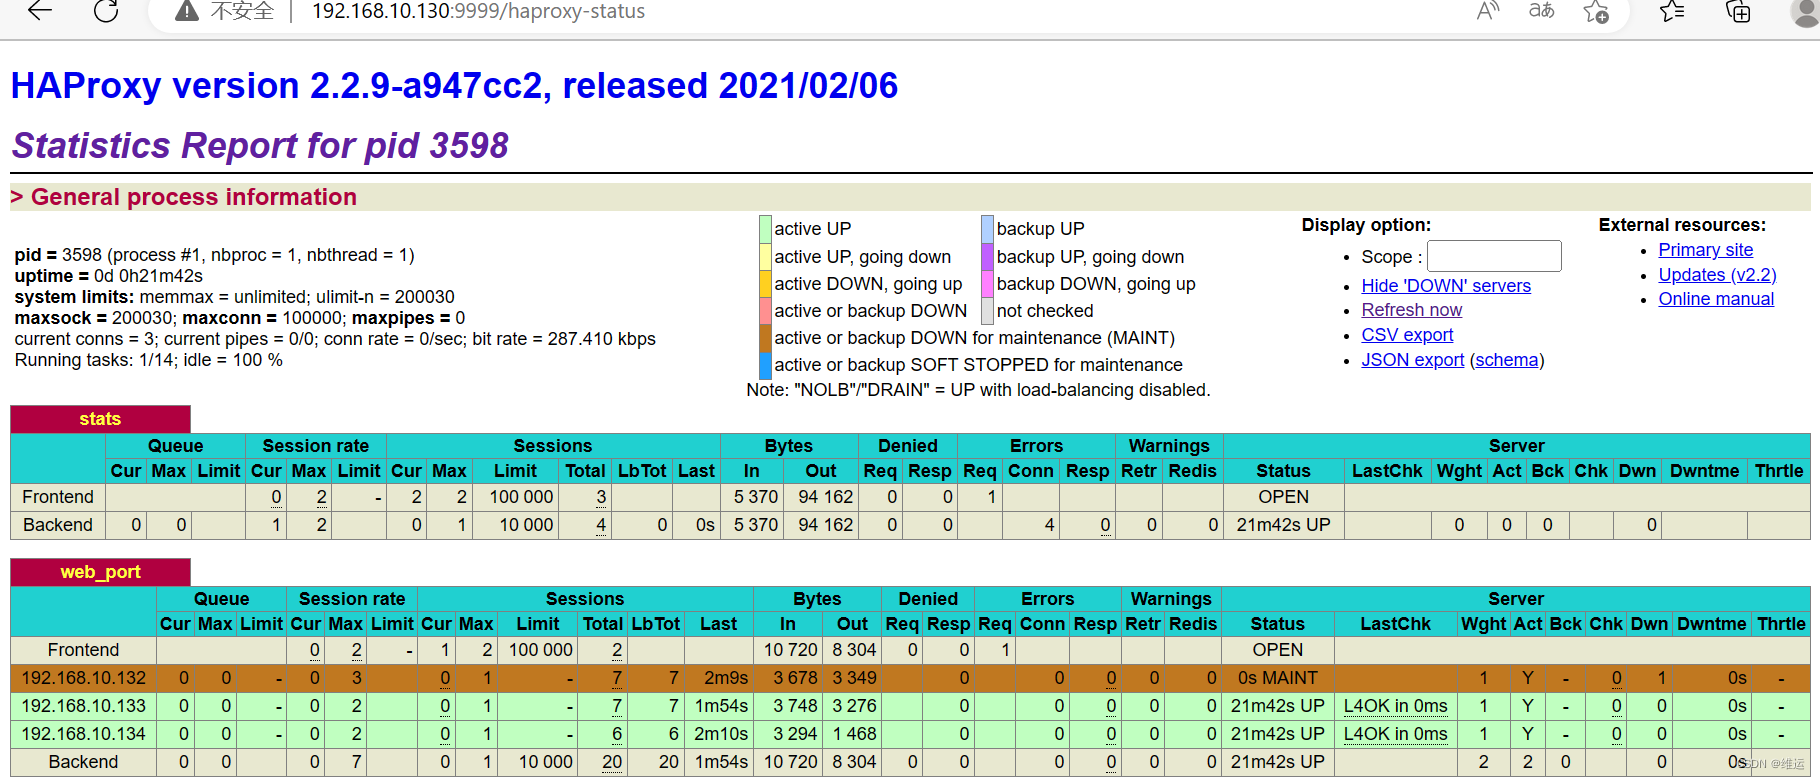Screen dimensions: 1820x779
Task: Click the web_port Frontend row label
Action: pos(83,650)
